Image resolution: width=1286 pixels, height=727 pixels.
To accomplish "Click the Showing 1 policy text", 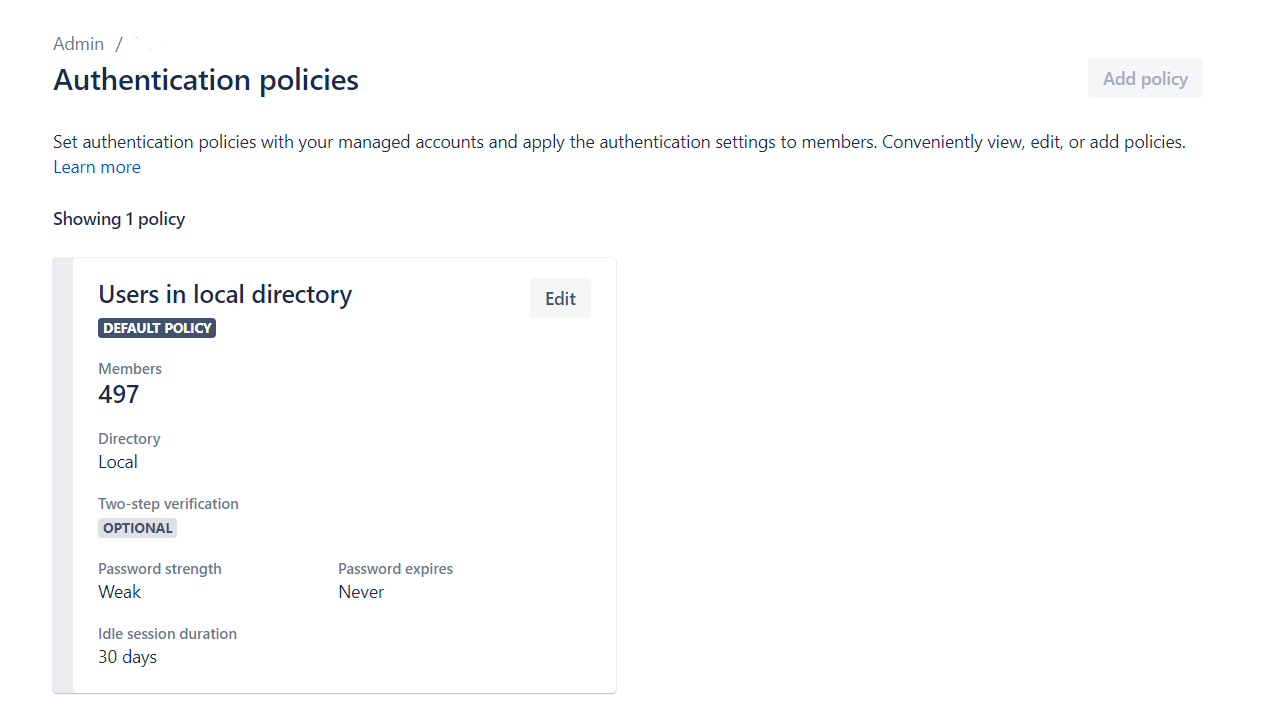I will [119, 219].
